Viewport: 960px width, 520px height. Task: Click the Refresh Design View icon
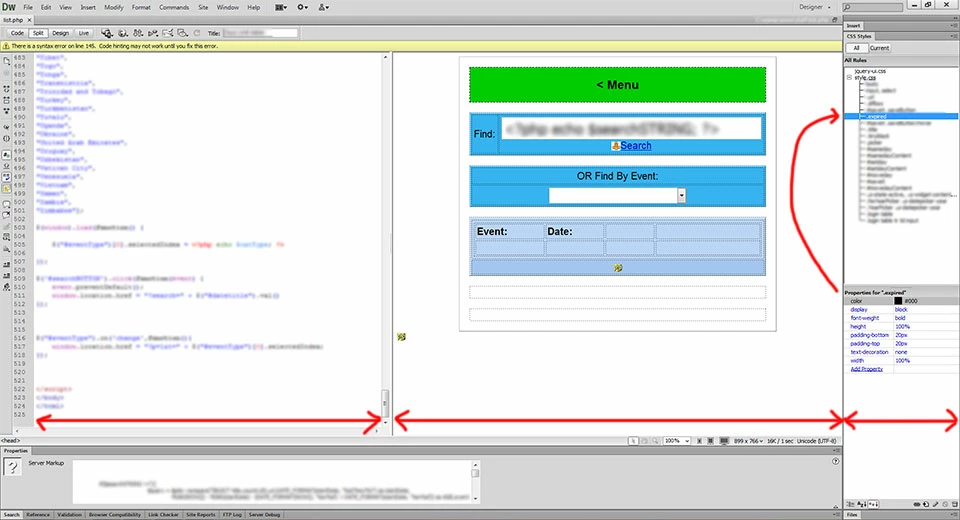[x=197, y=33]
